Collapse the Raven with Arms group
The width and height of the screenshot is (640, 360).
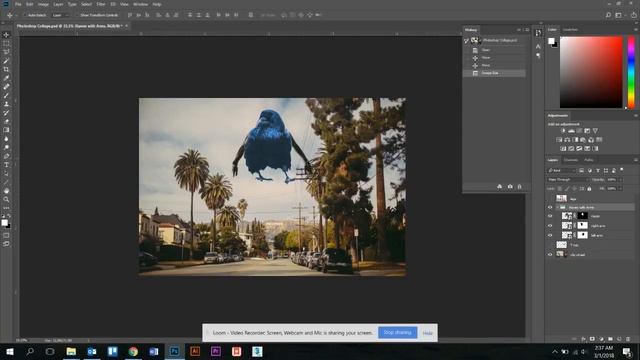point(557,207)
